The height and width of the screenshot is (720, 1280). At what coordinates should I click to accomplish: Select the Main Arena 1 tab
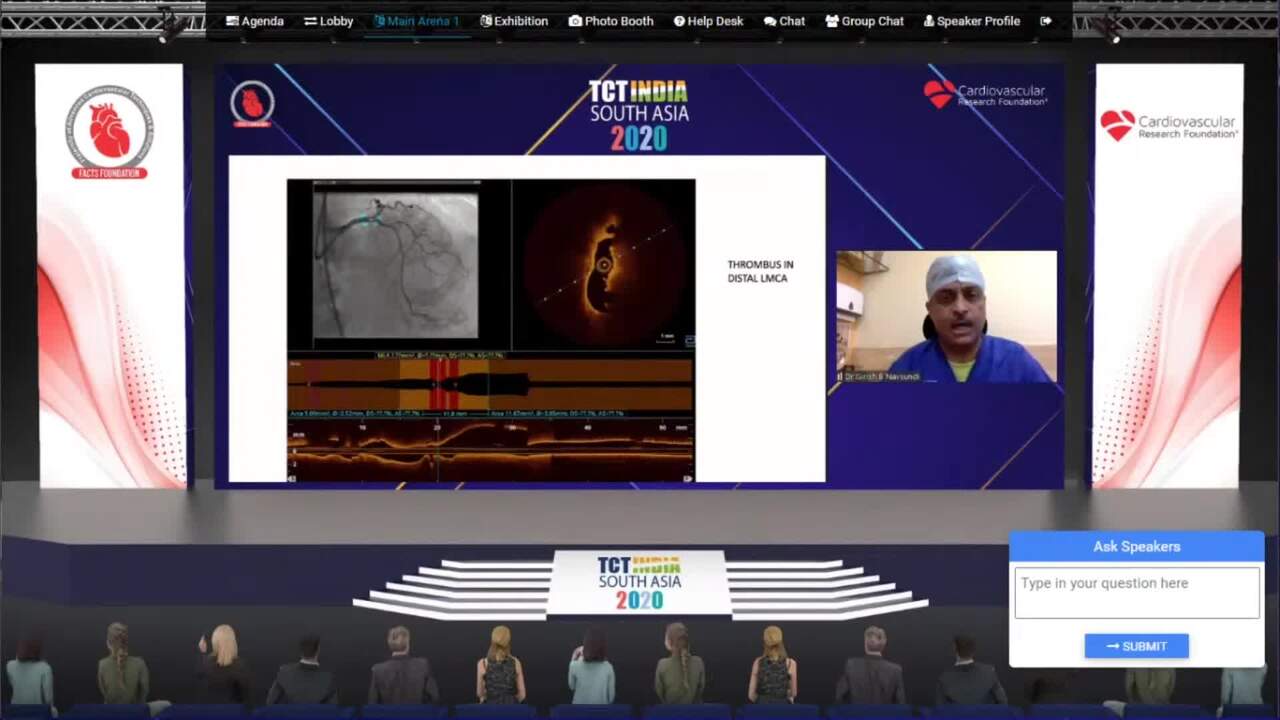point(416,21)
